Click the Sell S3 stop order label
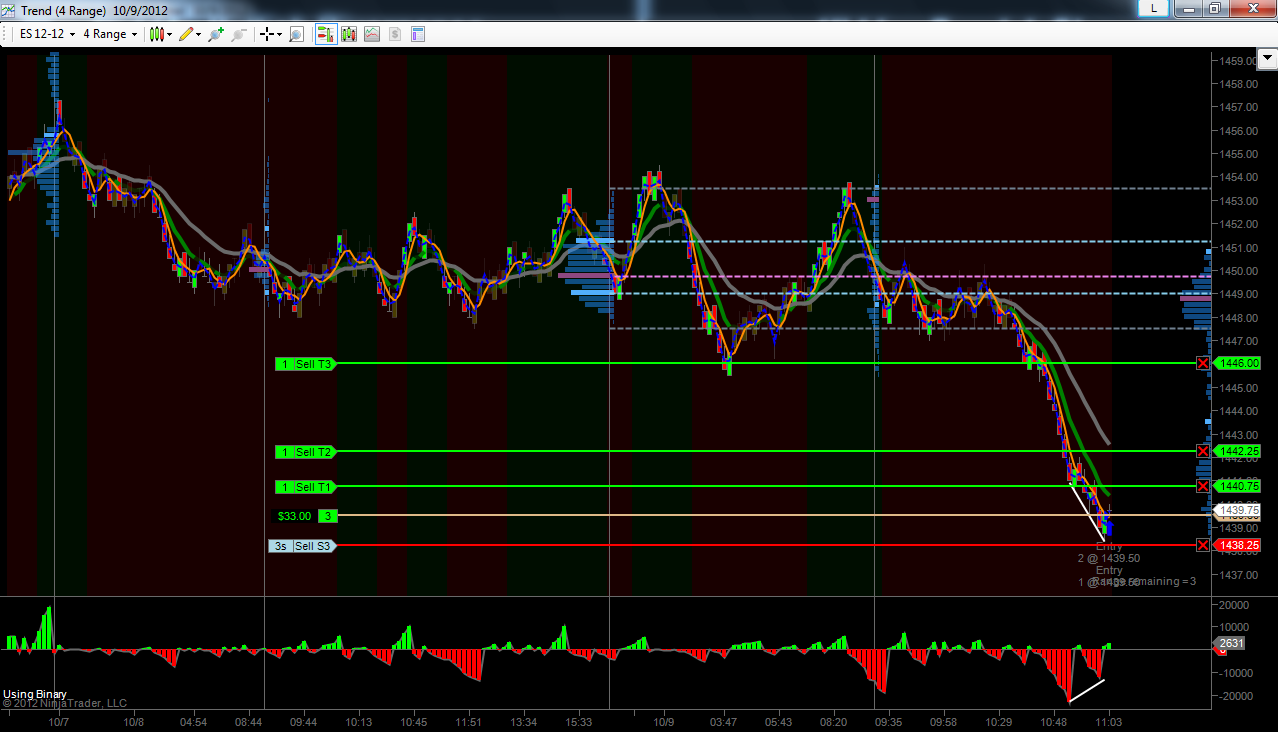Screen dimensions: 1278x732 (x=314, y=546)
